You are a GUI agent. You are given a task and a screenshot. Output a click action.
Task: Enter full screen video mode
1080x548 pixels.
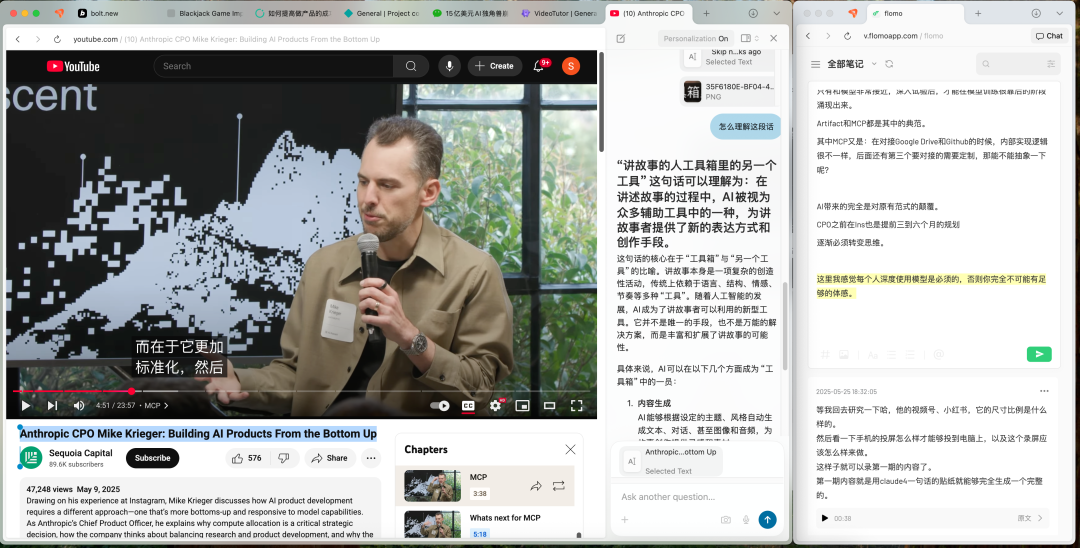577,405
